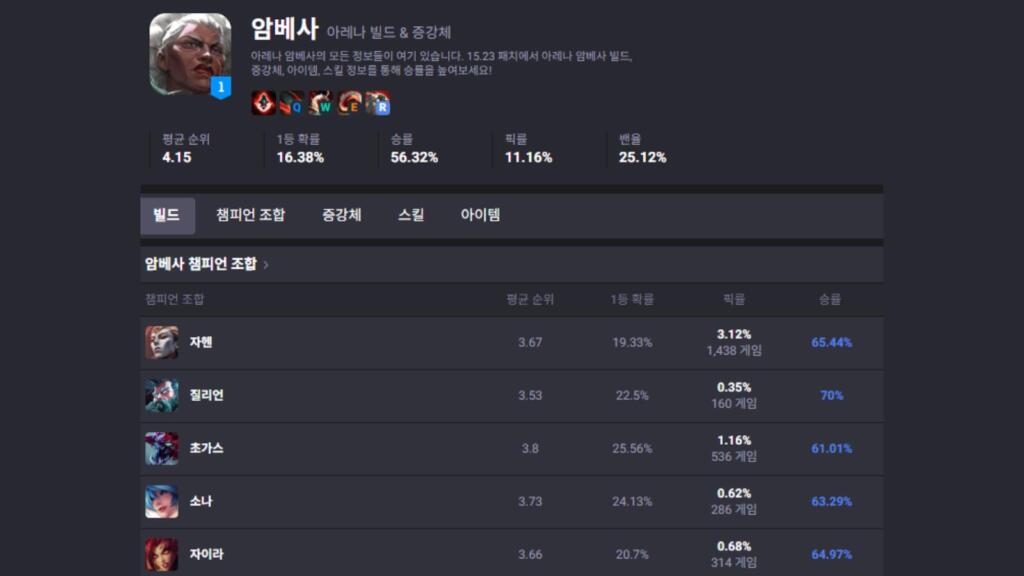Select the 스킬 tab
The width and height of the screenshot is (1024, 576).
coord(411,215)
